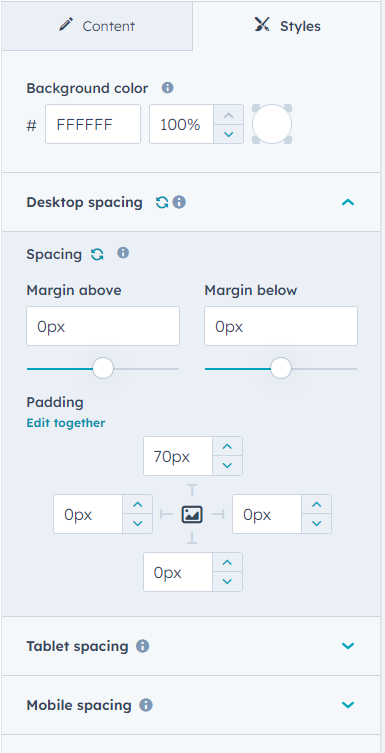This screenshot has height=753, width=385.
Task: Click the info icon next to Spacing
Action: tap(123, 253)
